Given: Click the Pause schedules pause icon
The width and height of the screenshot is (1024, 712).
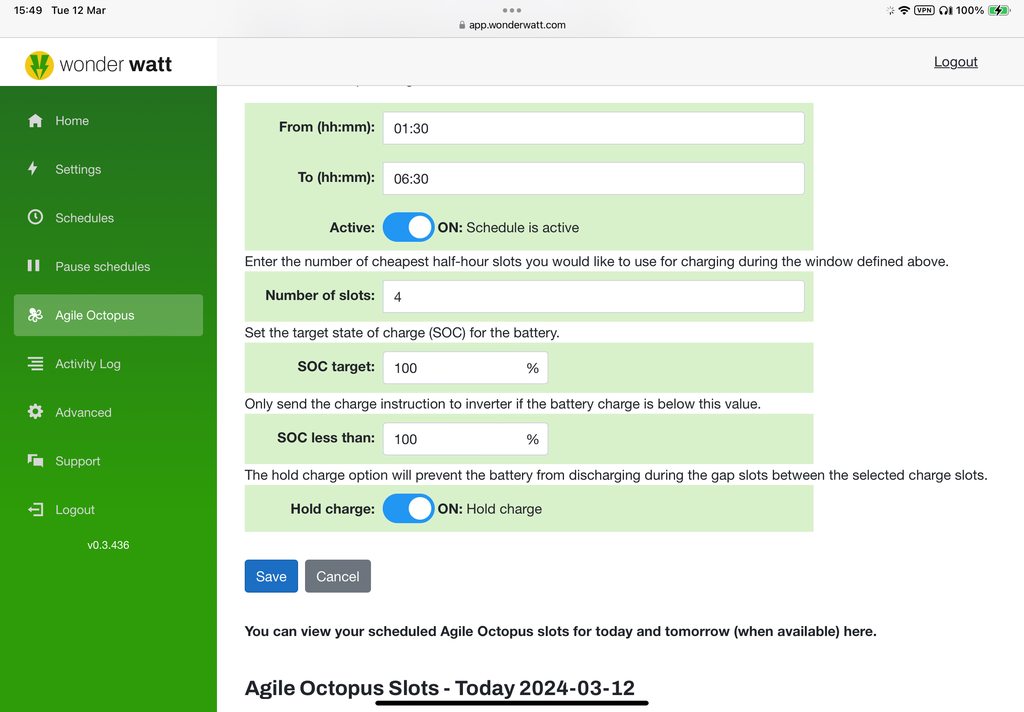Looking at the screenshot, I should point(34,266).
